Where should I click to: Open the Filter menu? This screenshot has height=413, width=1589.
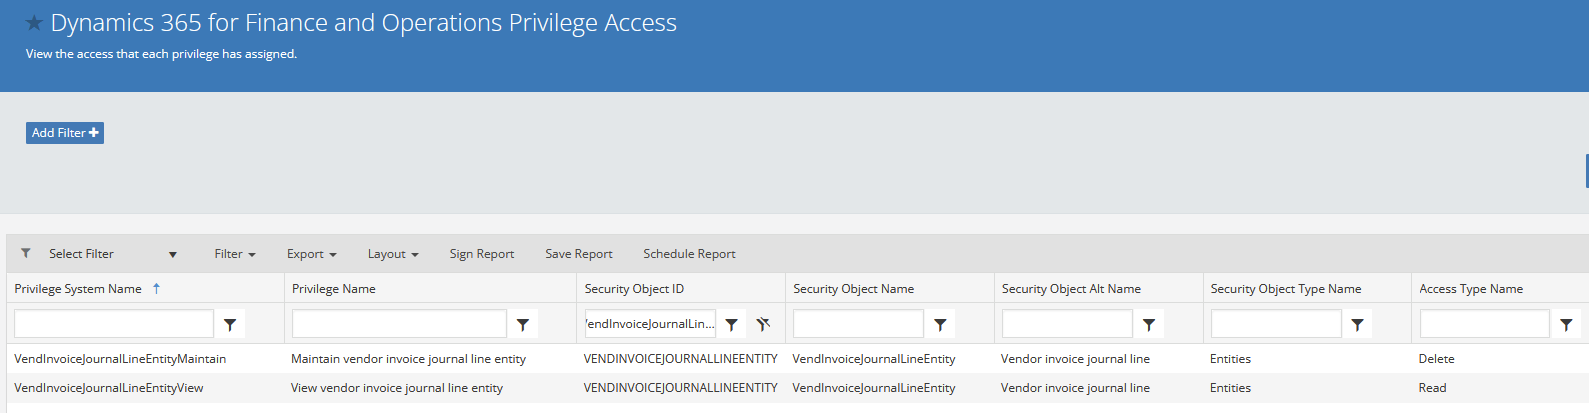[235, 254]
